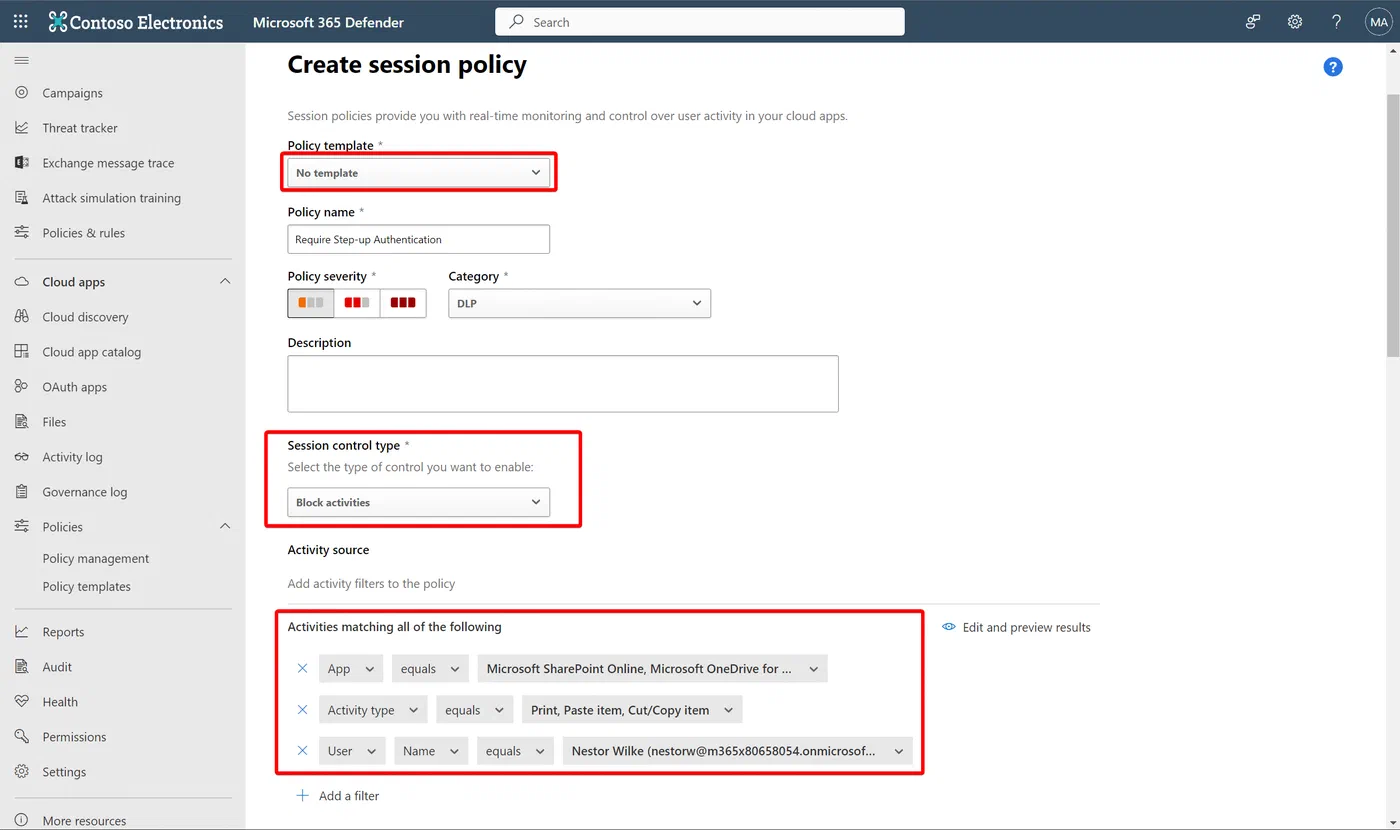The height and width of the screenshot is (830, 1400).
Task: Open the Activity type field dropdown
Action: [x=373, y=710]
